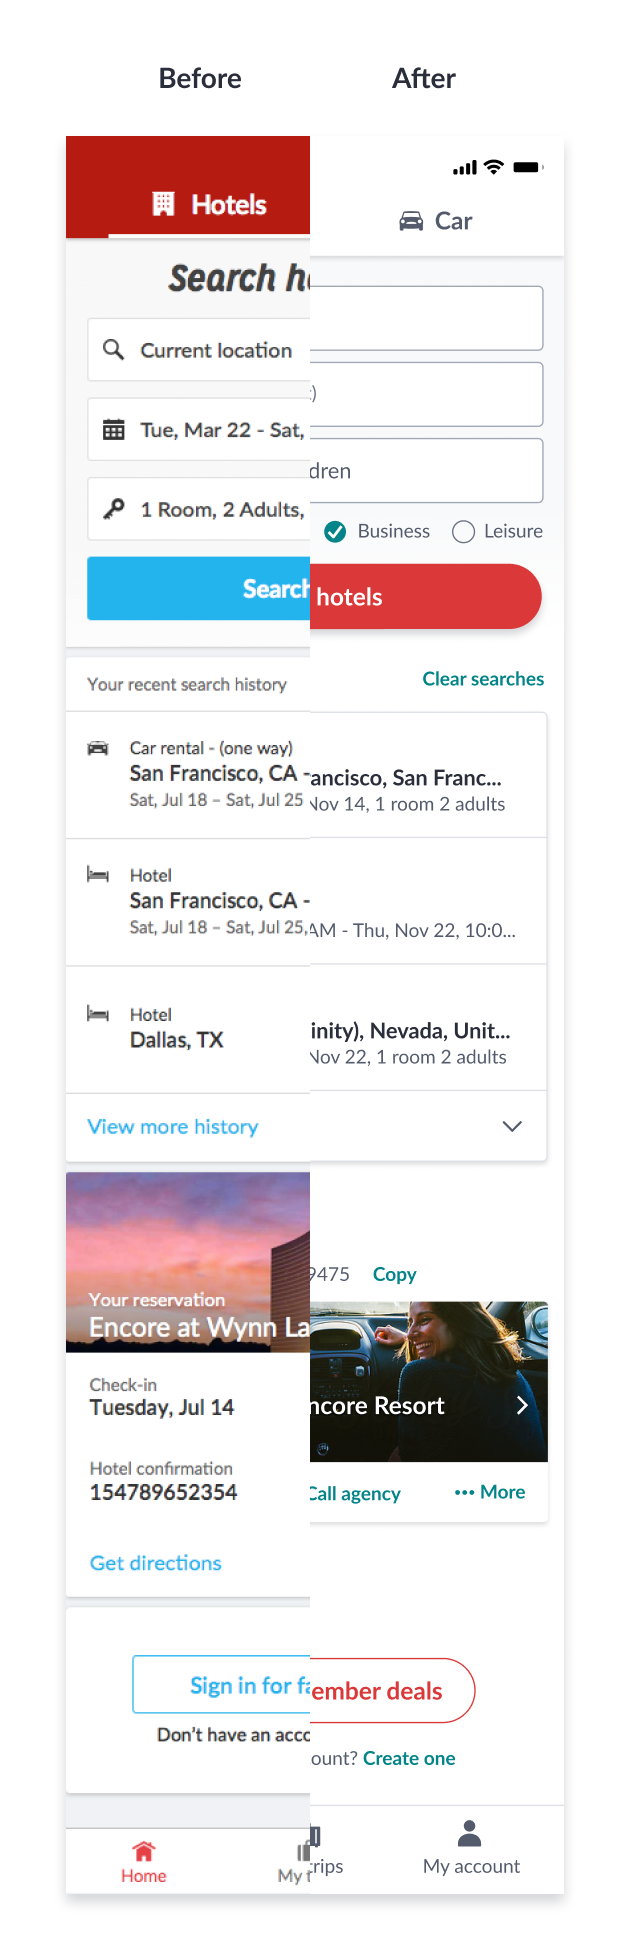This screenshot has height=1958, width=630.
Task: Click the key icon in the rooms field
Action: (x=114, y=509)
